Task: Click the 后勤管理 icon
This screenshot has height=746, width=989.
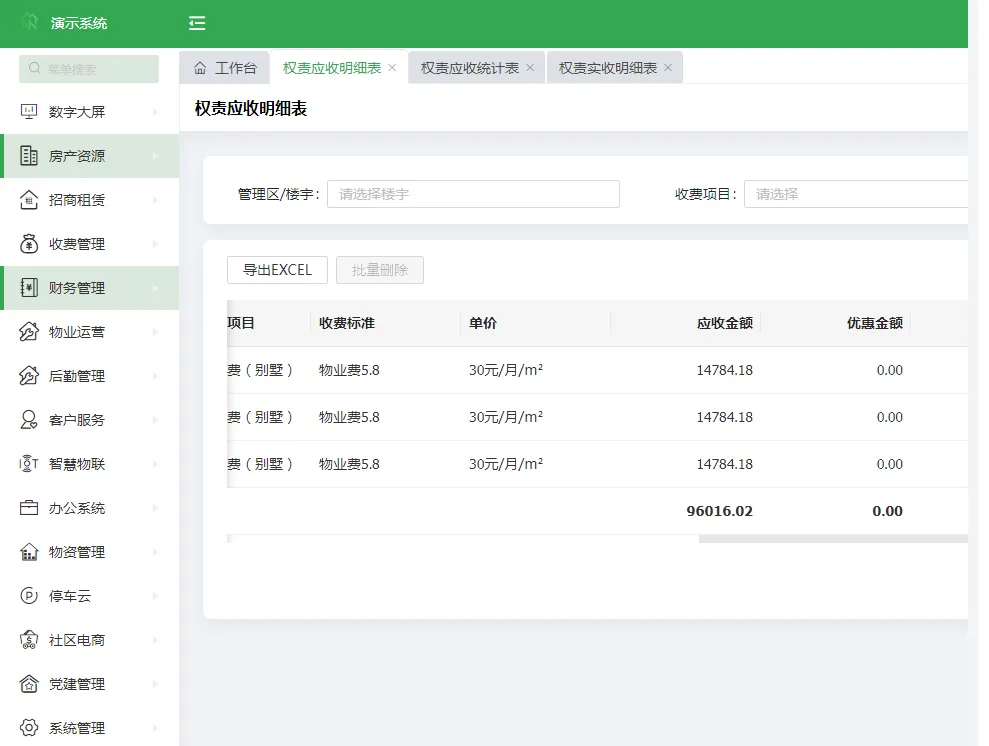Action: point(29,376)
